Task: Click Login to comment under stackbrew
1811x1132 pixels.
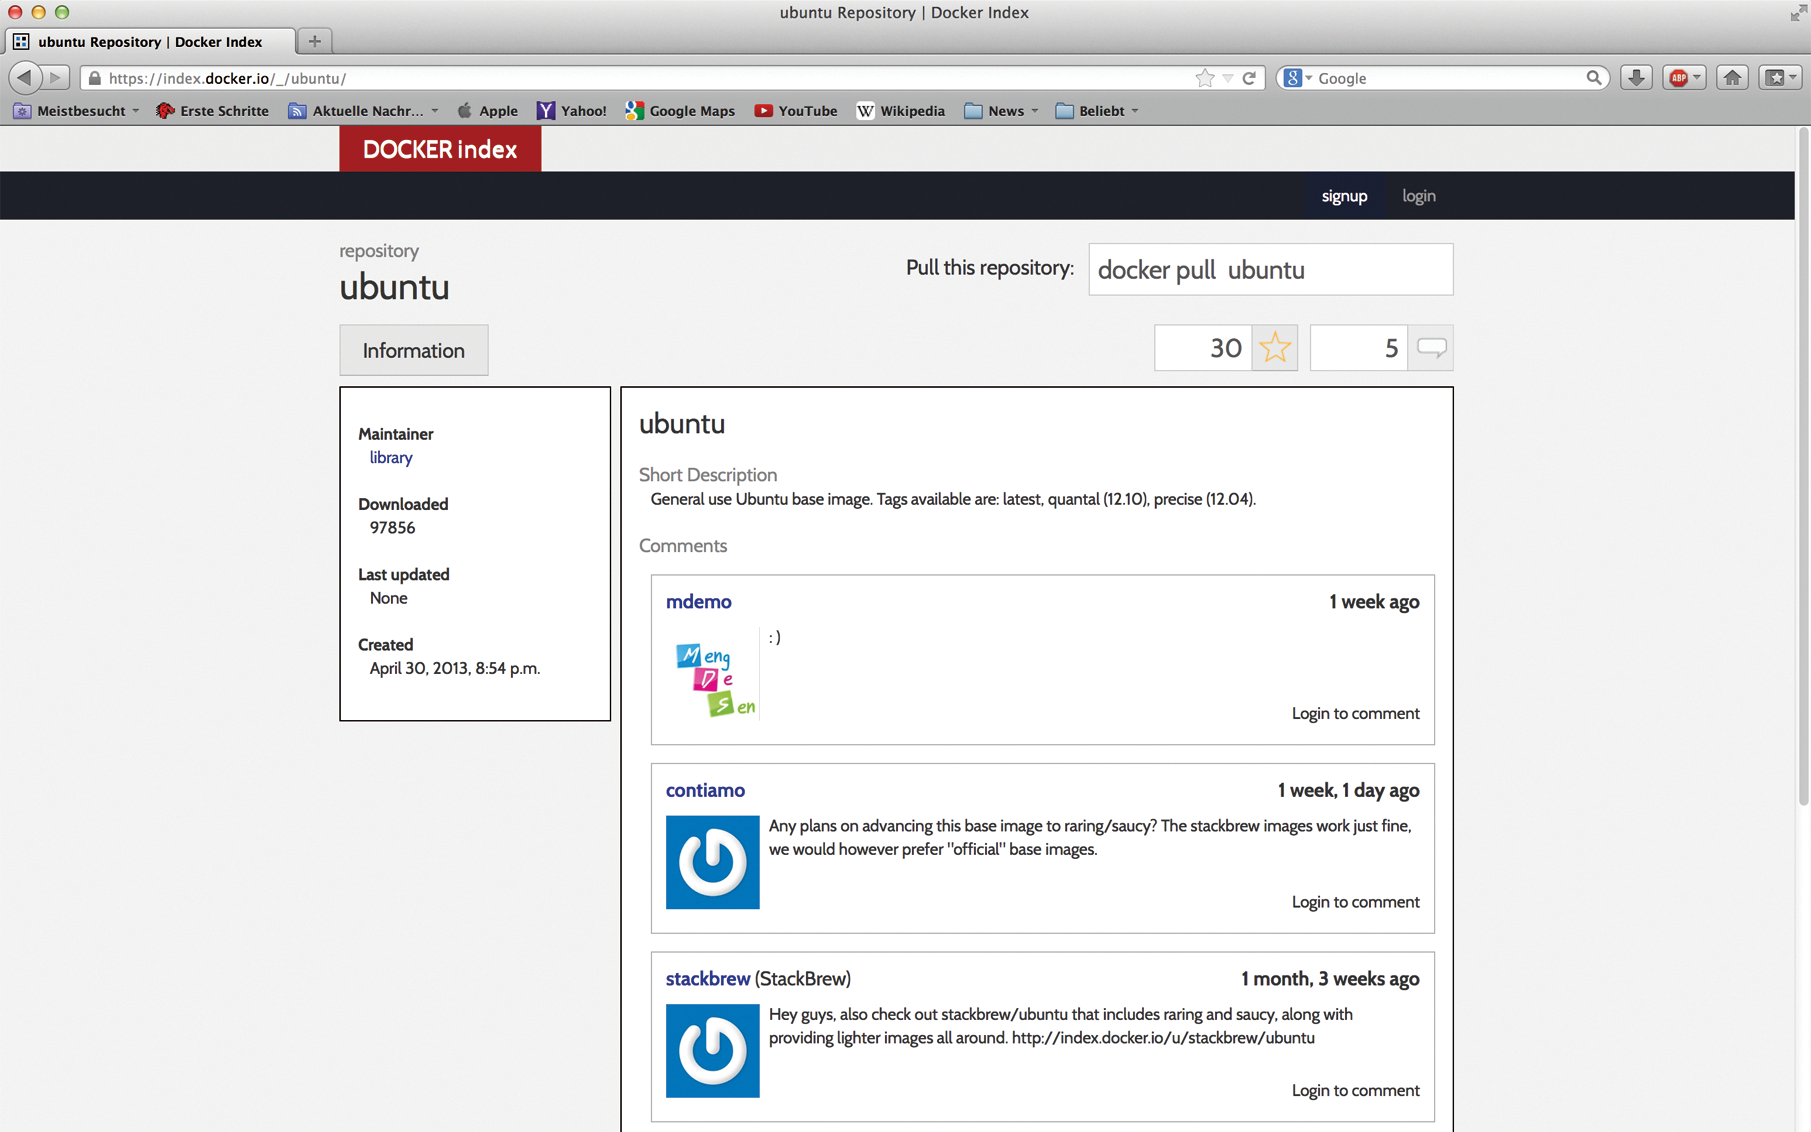Action: [x=1355, y=1090]
